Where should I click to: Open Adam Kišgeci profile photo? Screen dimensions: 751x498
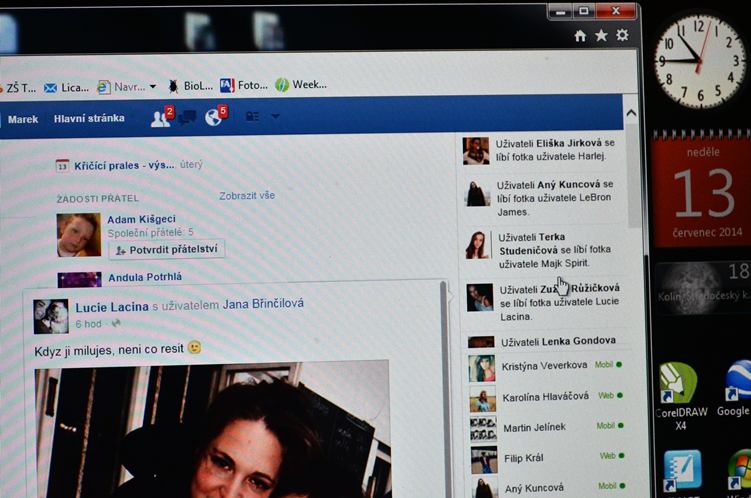tap(79, 235)
